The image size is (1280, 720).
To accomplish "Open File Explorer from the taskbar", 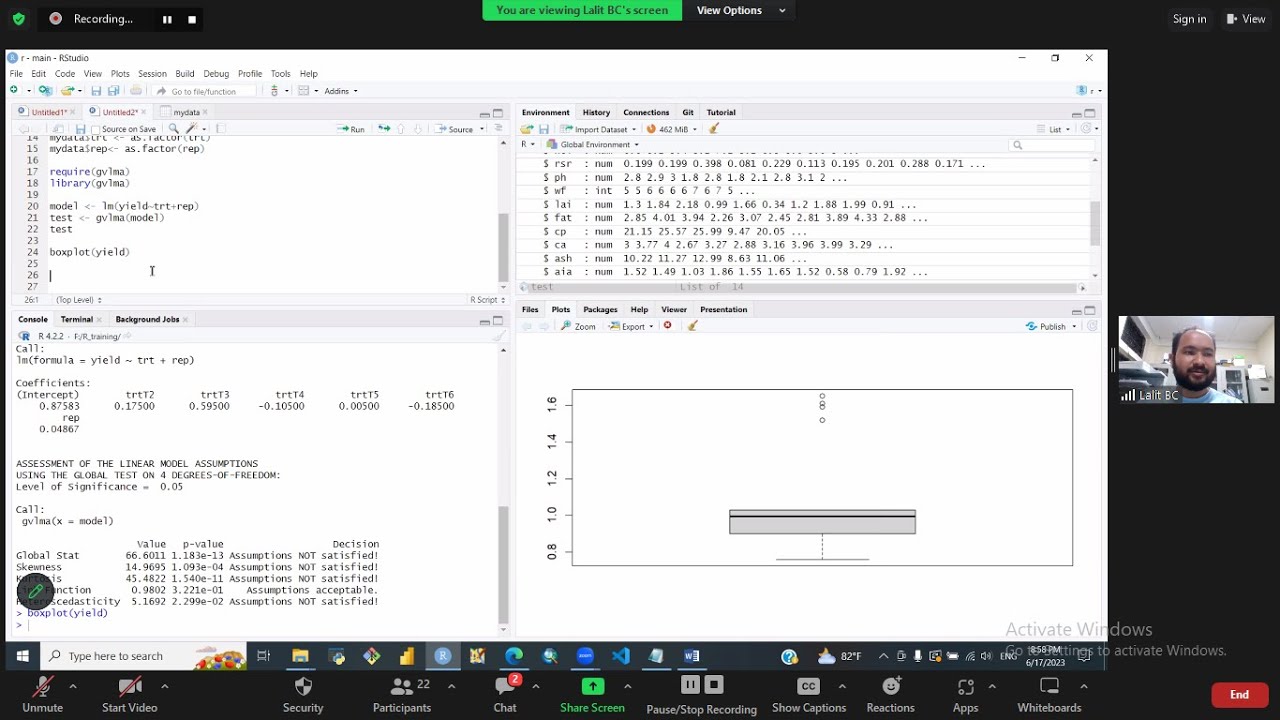I will coord(300,656).
